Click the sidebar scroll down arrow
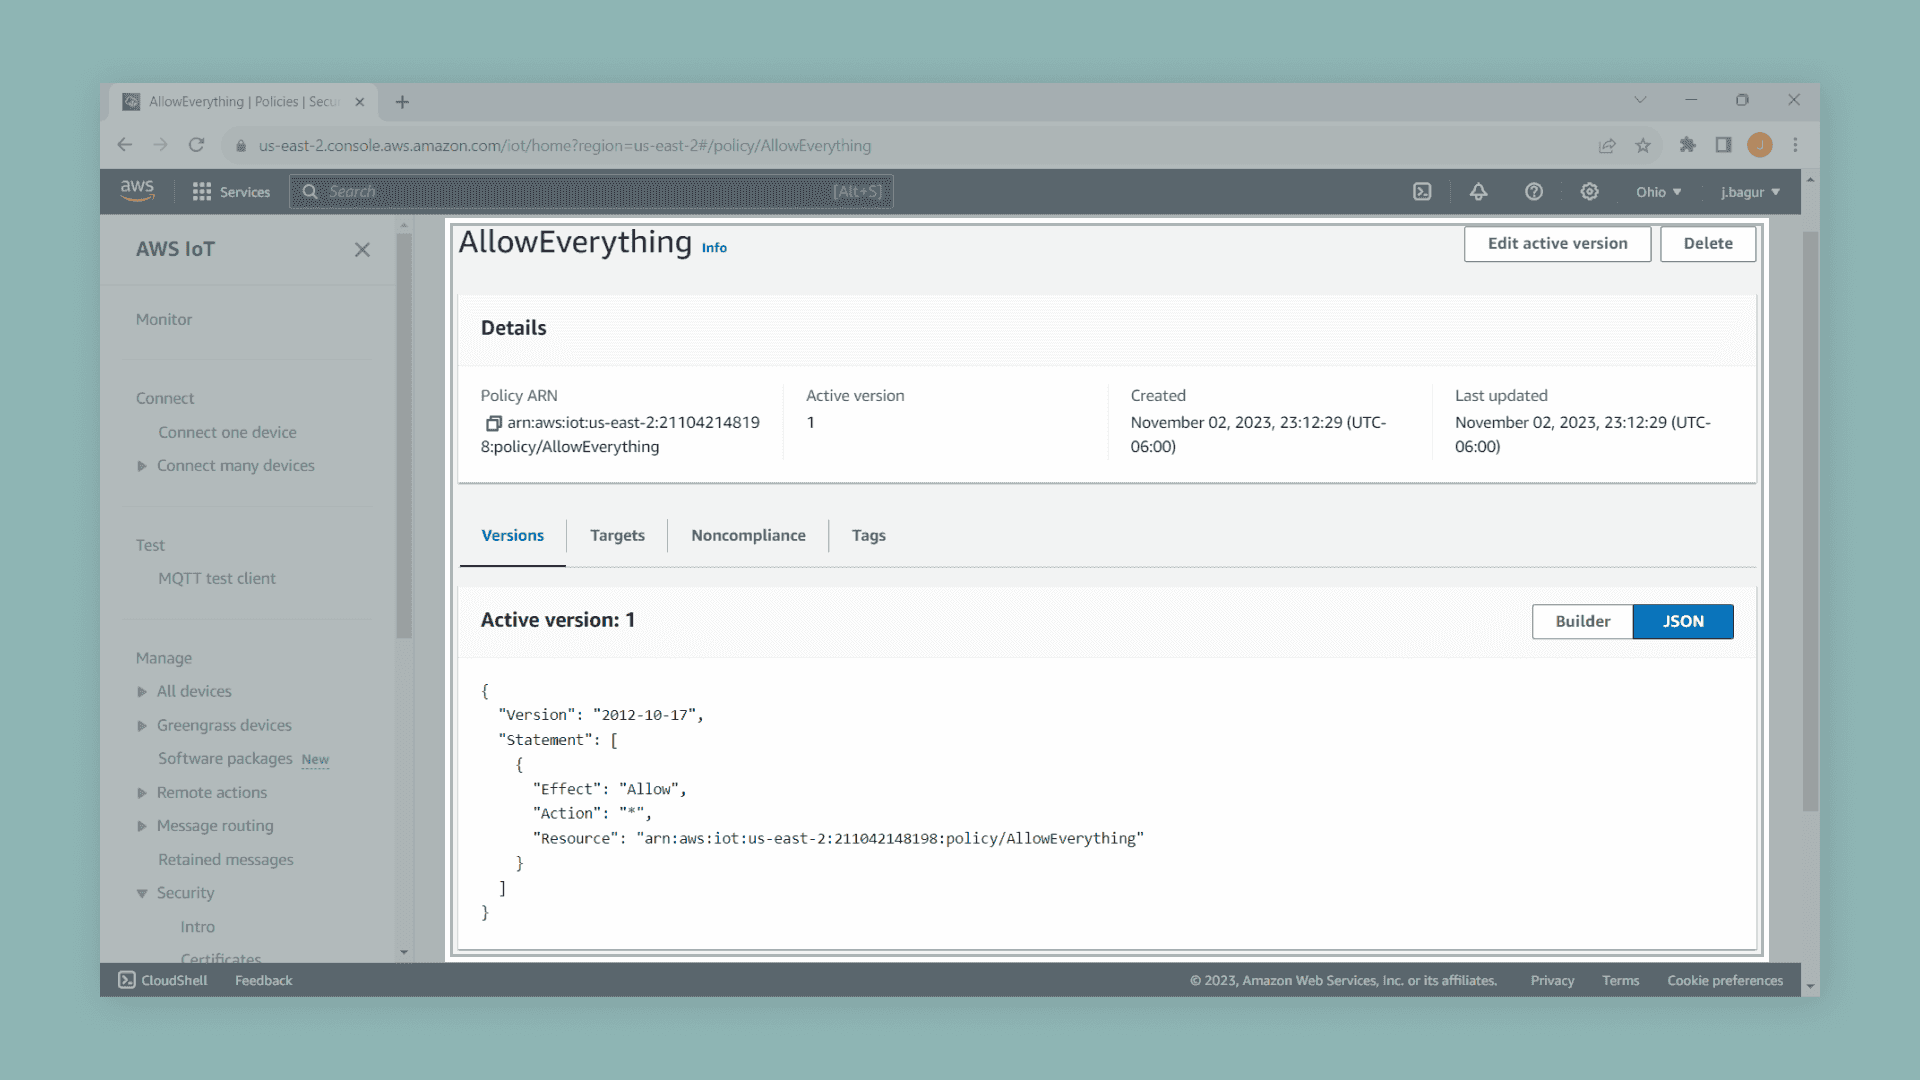The width and height of the screenshot is (1920, 1080). [x=404, y=952]
